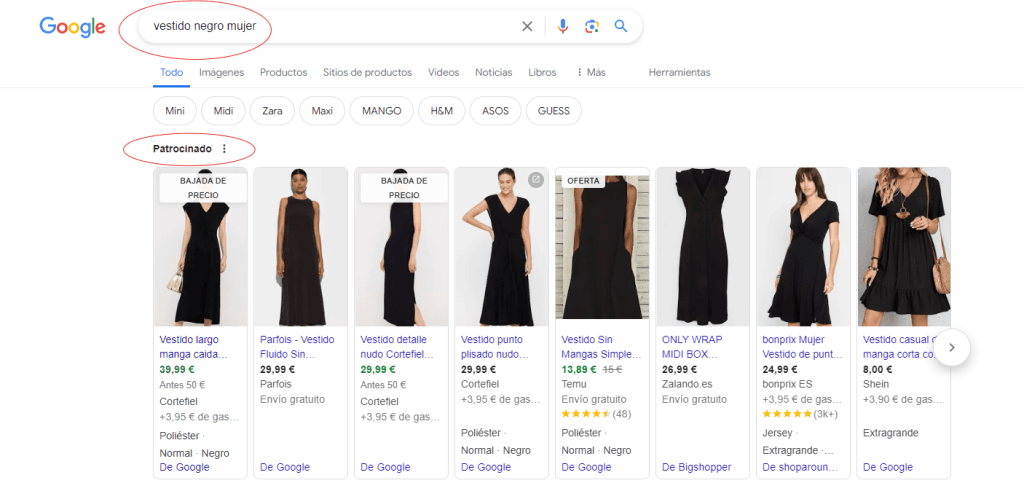Open 'Vestido largo manga caída' product link

point(194,347)
